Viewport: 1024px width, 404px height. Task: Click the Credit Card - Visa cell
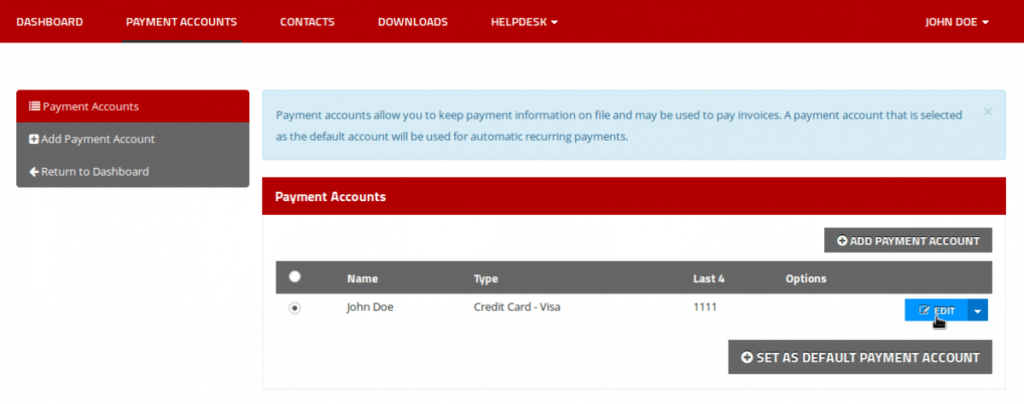click(517, 306)
